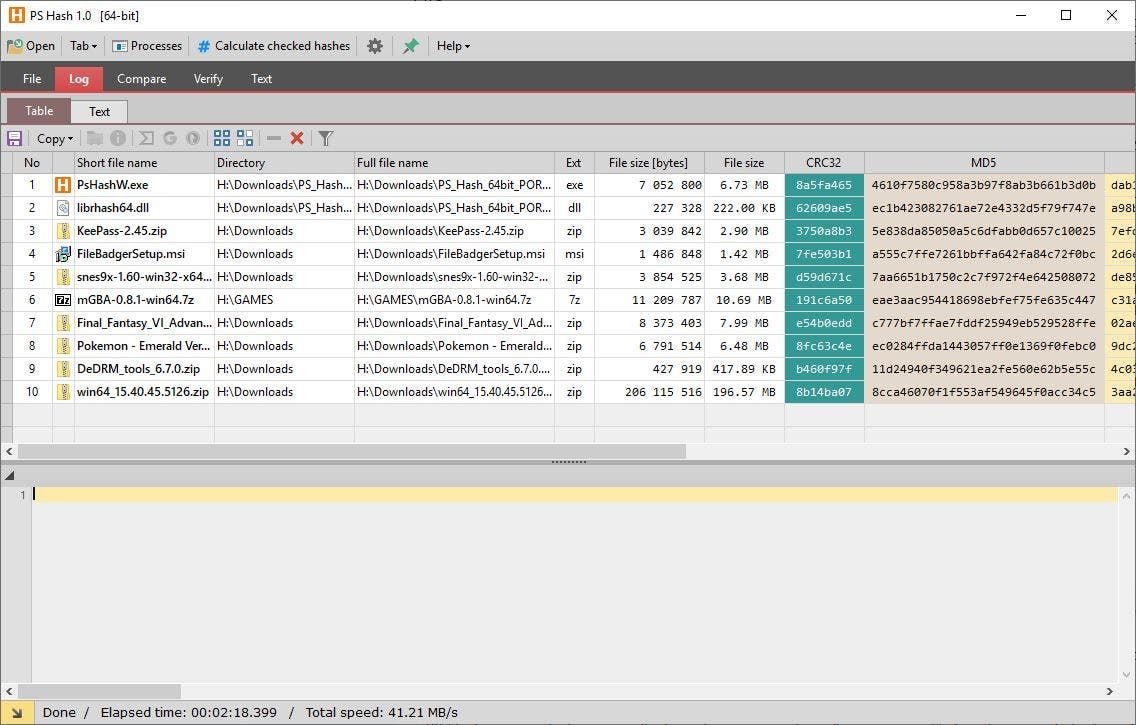Click the greyed-out folder icon in the log toolbar
Viewport: 1136px width, 725px height.
95,138
